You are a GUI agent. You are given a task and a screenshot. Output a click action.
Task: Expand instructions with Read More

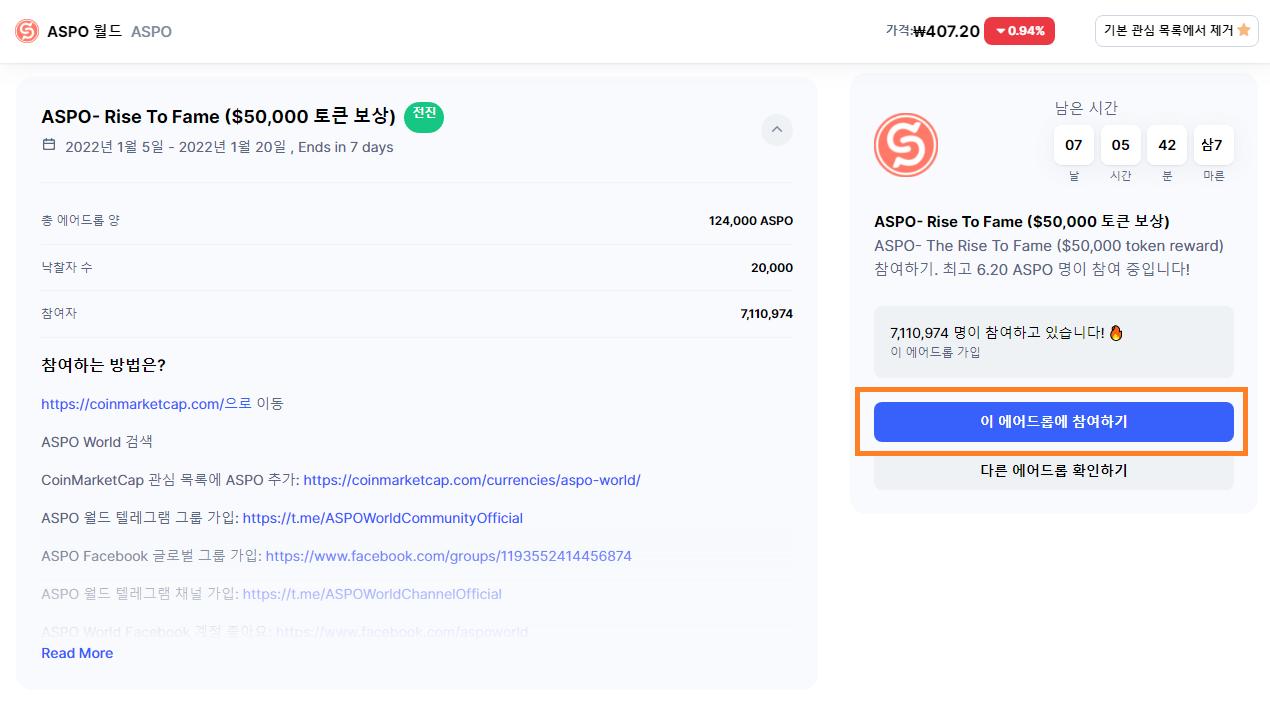coord(77,653)
